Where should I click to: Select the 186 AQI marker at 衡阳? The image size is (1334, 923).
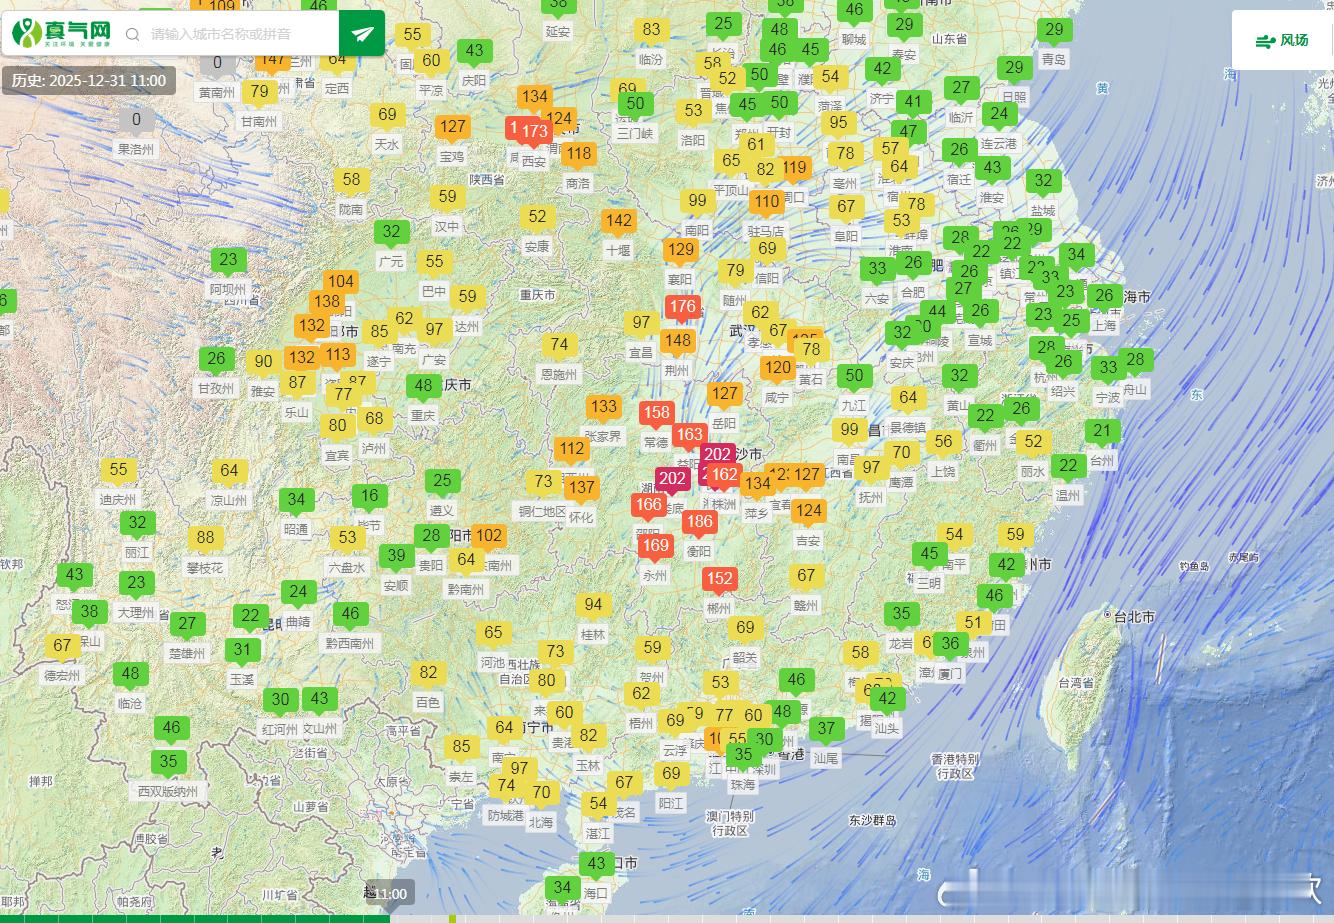click(700, 522)
